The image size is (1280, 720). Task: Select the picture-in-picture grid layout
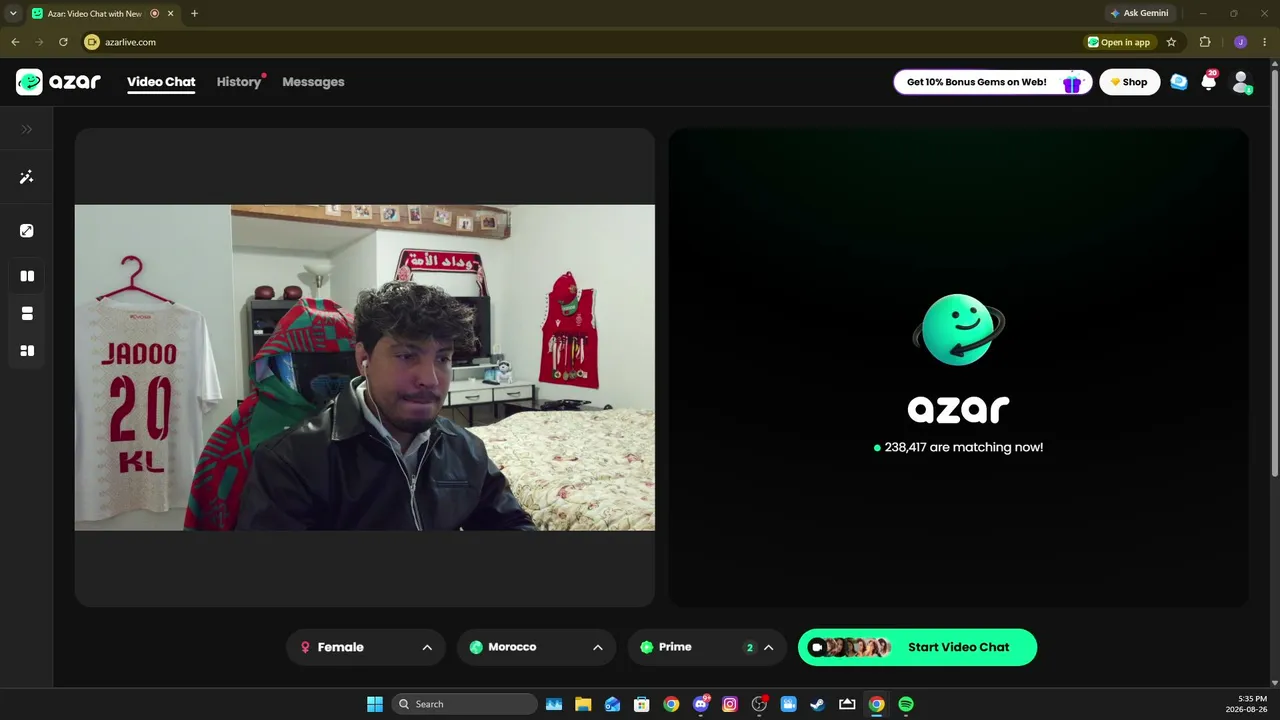point(27,351)
